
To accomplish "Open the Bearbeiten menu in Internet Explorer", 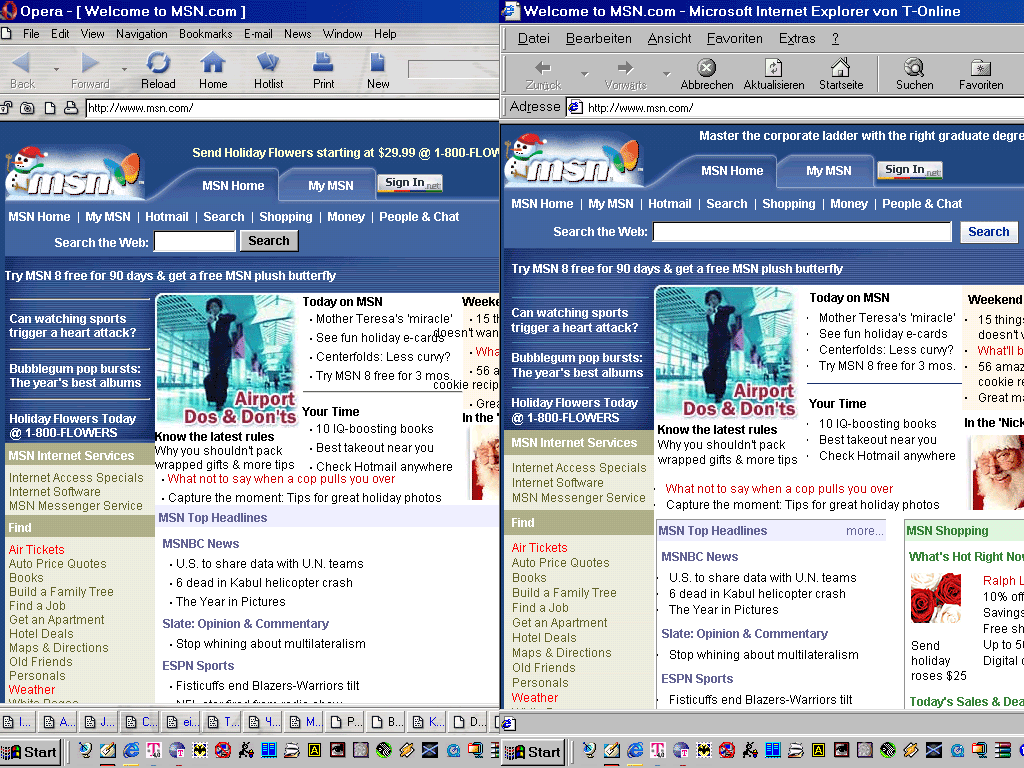I will 598,39.
